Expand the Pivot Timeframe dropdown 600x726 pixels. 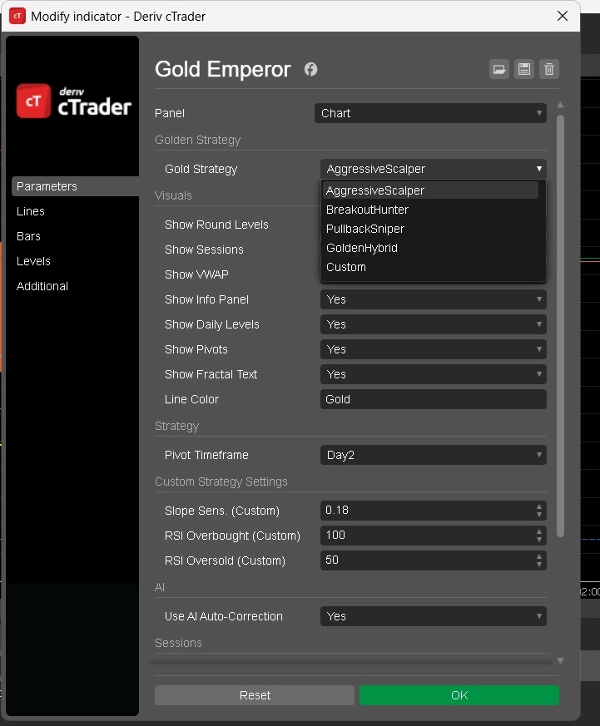(x=433, y=455)
